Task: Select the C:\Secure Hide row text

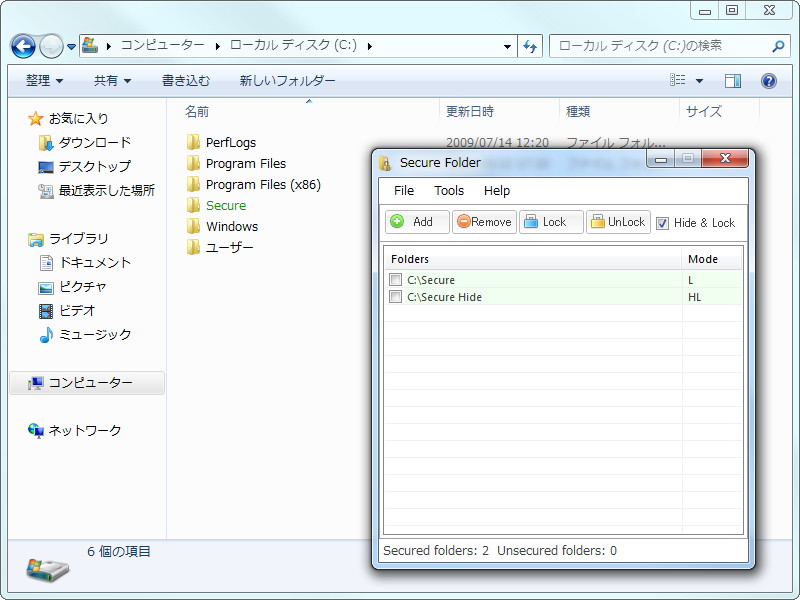Action: [444, 297]
